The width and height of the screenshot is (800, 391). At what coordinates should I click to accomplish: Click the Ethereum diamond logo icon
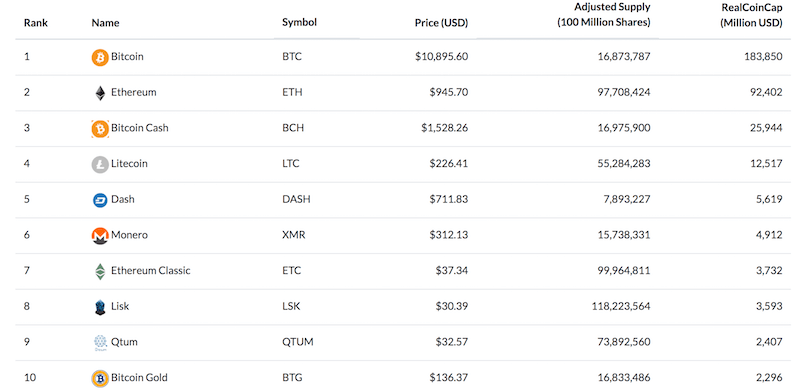coord(100,93)
